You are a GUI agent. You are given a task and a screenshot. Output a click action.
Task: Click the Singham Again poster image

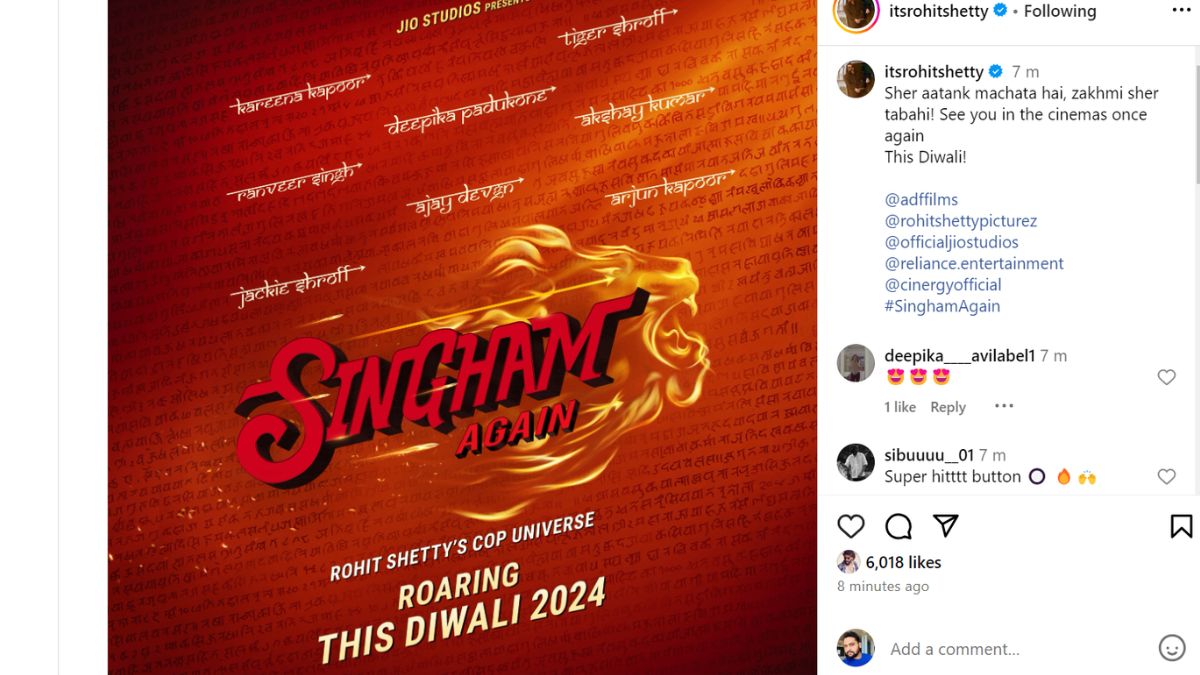(462, 337)
